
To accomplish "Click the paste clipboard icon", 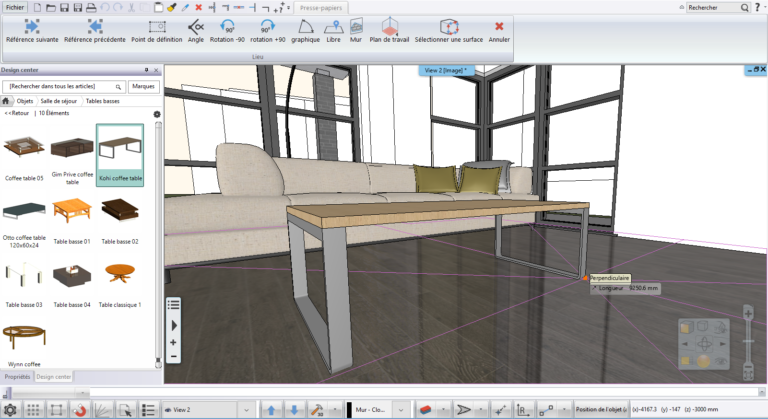I will pos(158,7).
